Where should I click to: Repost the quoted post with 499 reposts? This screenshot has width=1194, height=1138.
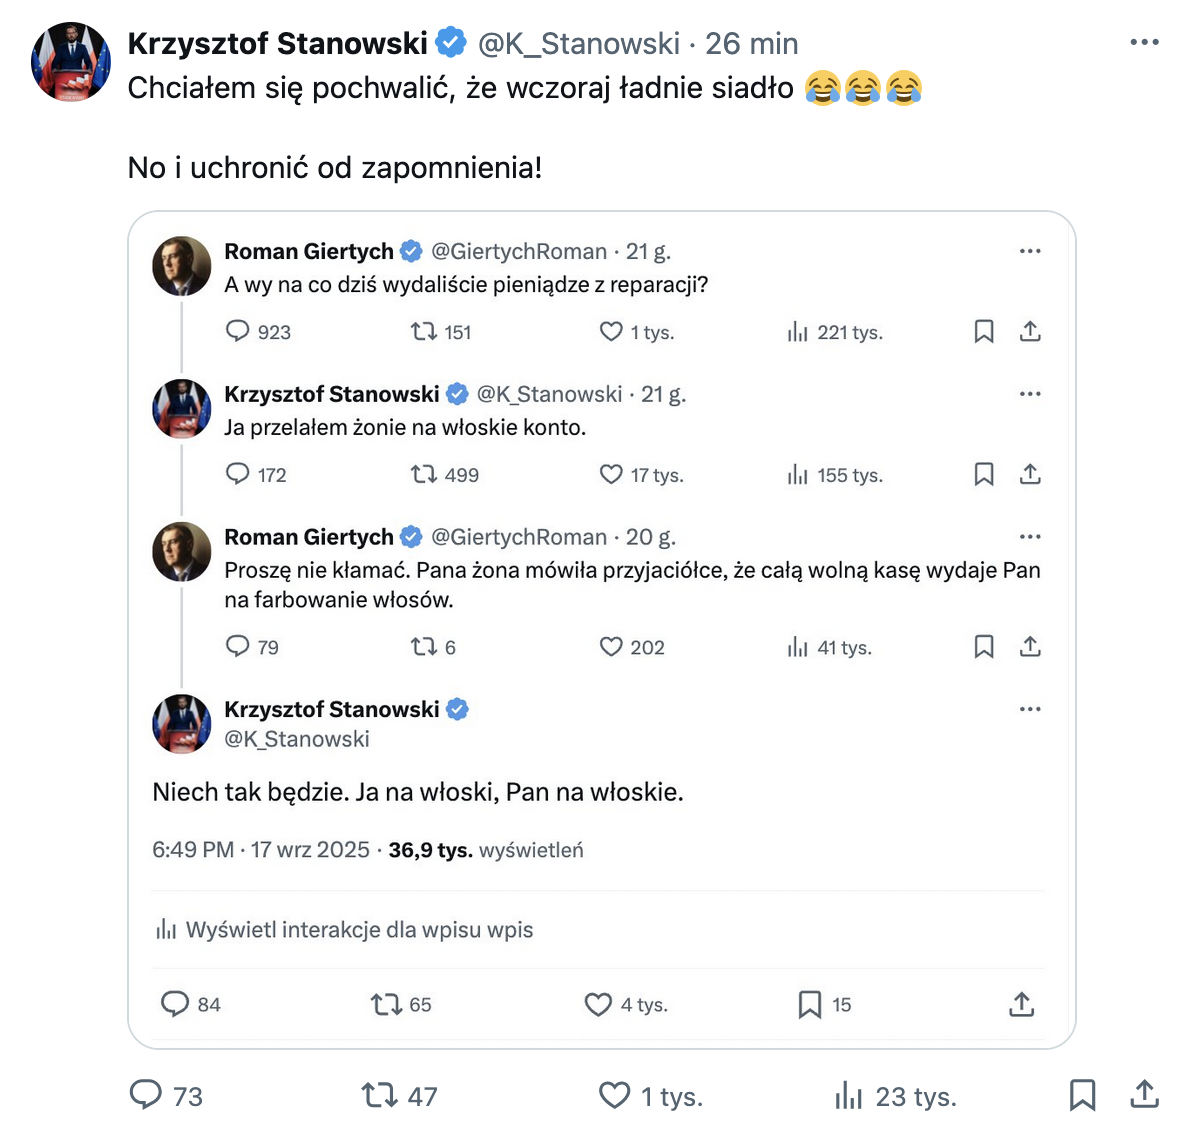(424, 474)
